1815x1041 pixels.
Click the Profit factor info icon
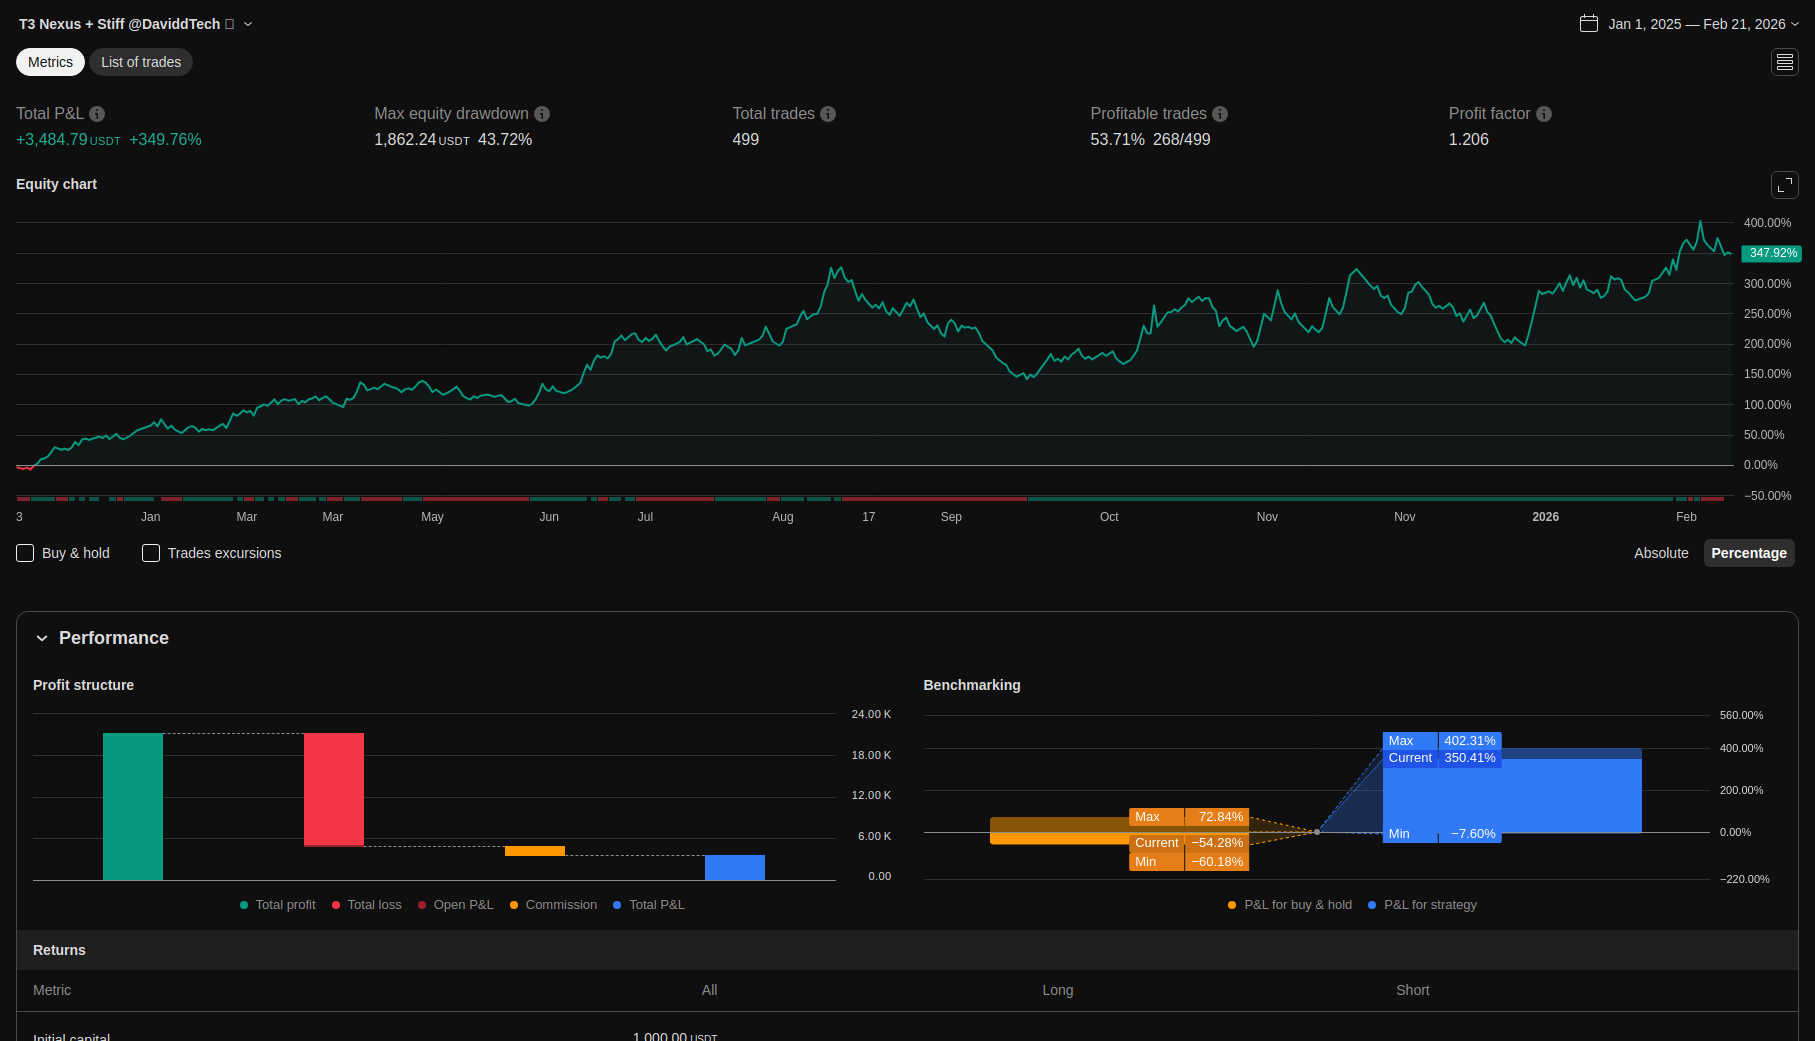1544,114
